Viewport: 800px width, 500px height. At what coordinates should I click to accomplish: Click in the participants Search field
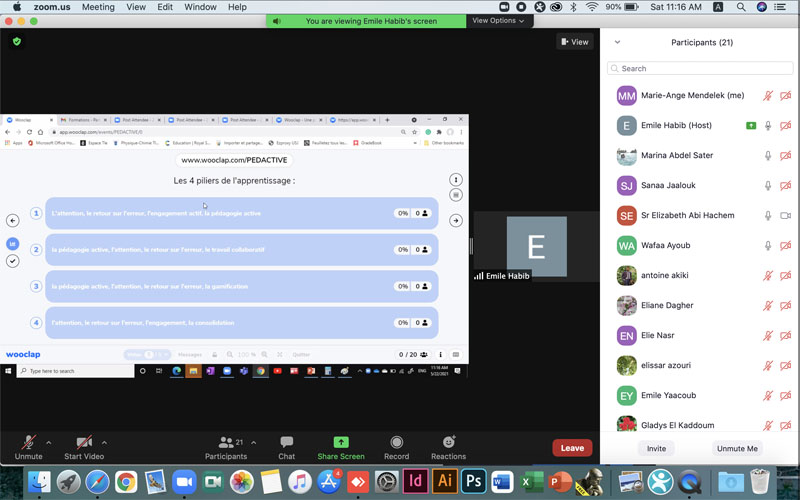(700, 68)
